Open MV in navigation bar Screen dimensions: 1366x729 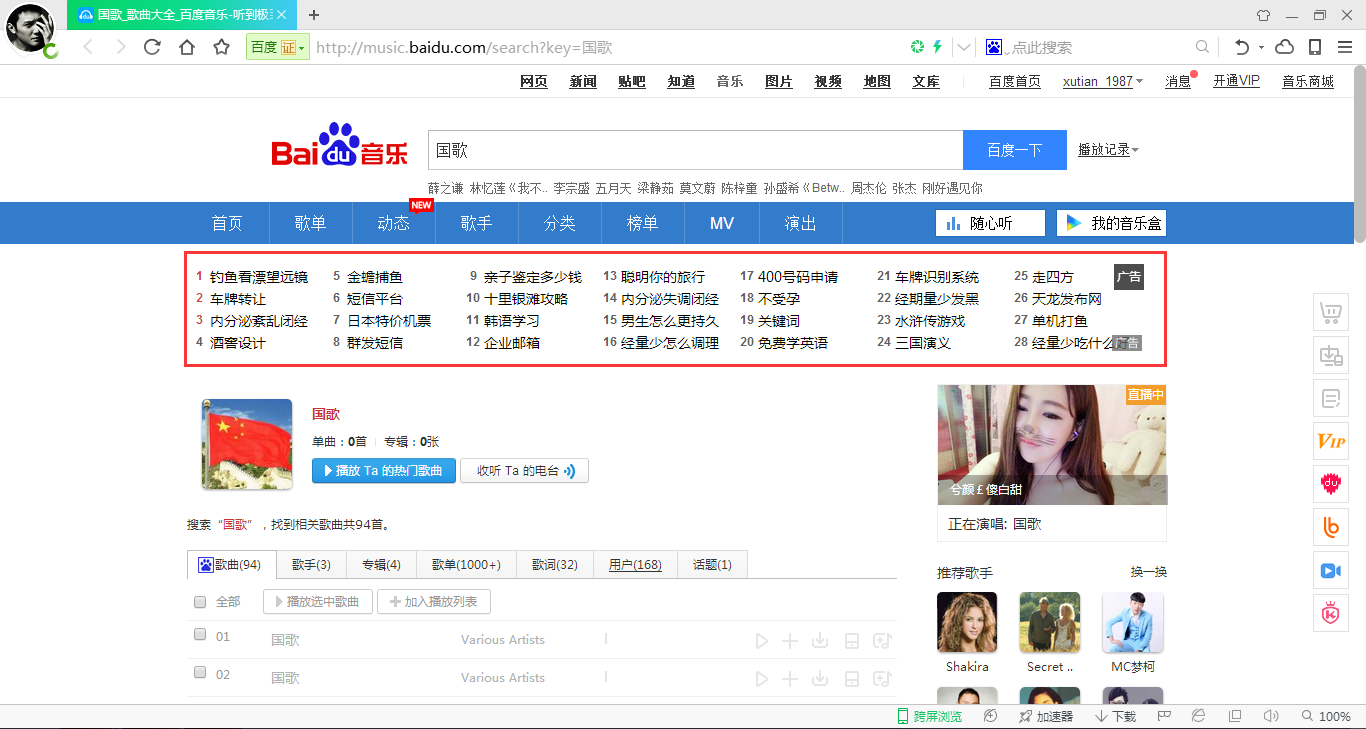pyautogui.click(x=722, y=223)
